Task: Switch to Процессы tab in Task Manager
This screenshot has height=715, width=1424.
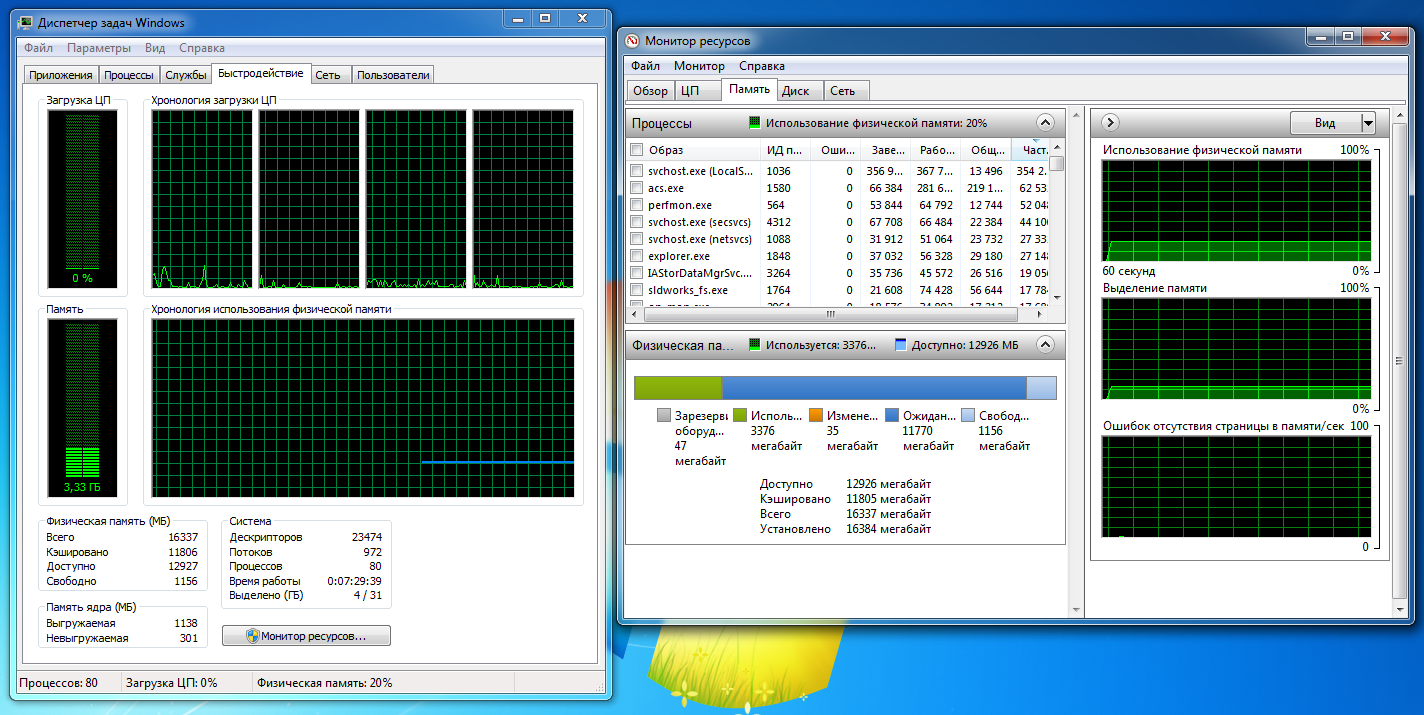Action: point(129,75)
